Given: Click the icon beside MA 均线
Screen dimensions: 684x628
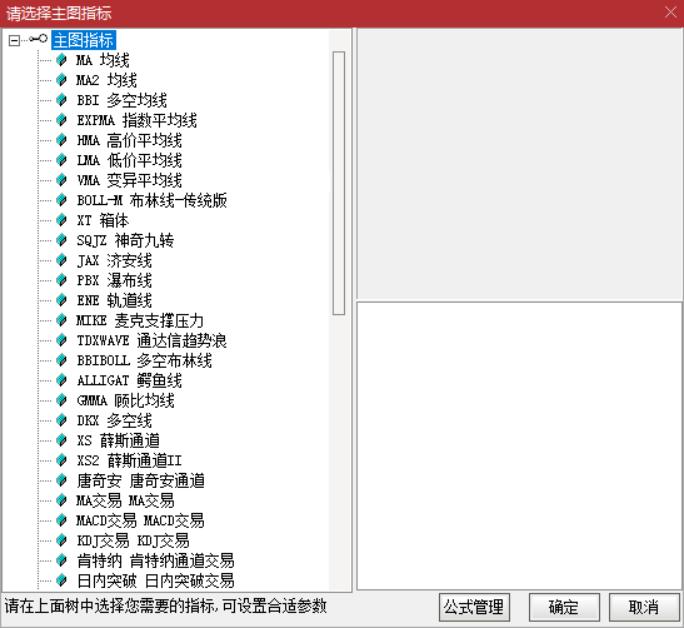Looking at the screenshot, I should (x=63, y=61).
